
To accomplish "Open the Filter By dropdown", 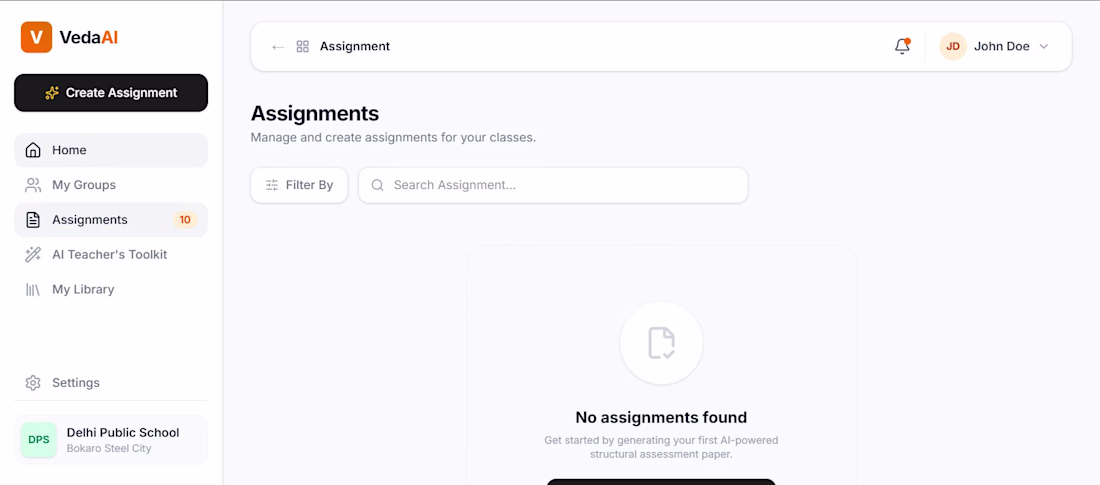I will (299, 185).
